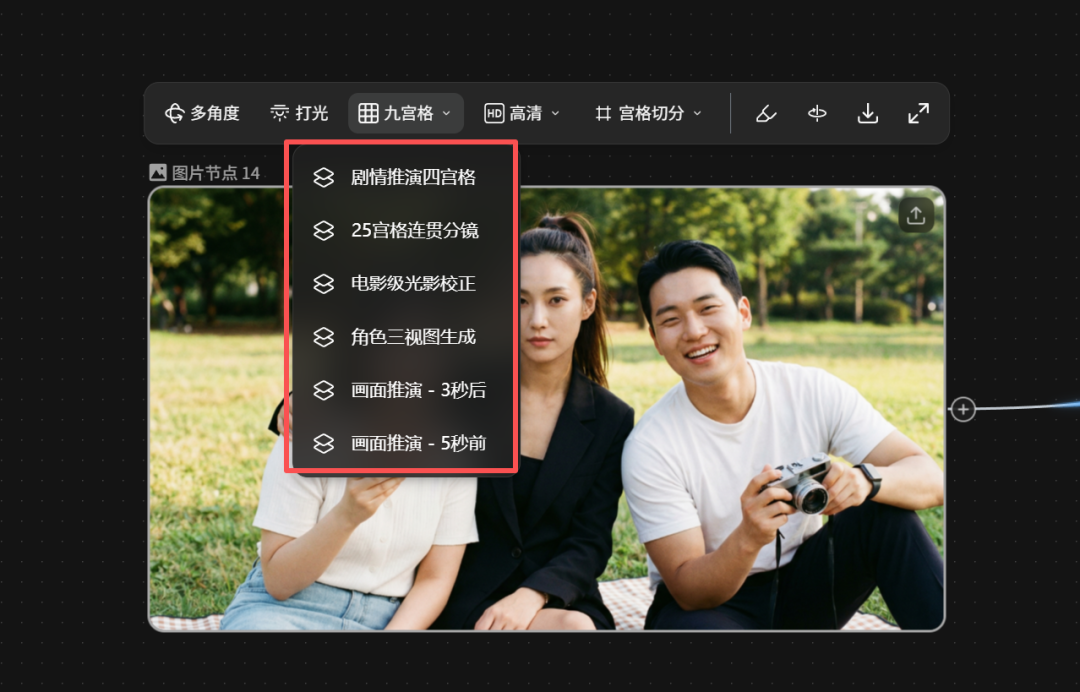Select the brush editing icon on toolbar
Screen dimensions: 1080x692
[766, 113]
